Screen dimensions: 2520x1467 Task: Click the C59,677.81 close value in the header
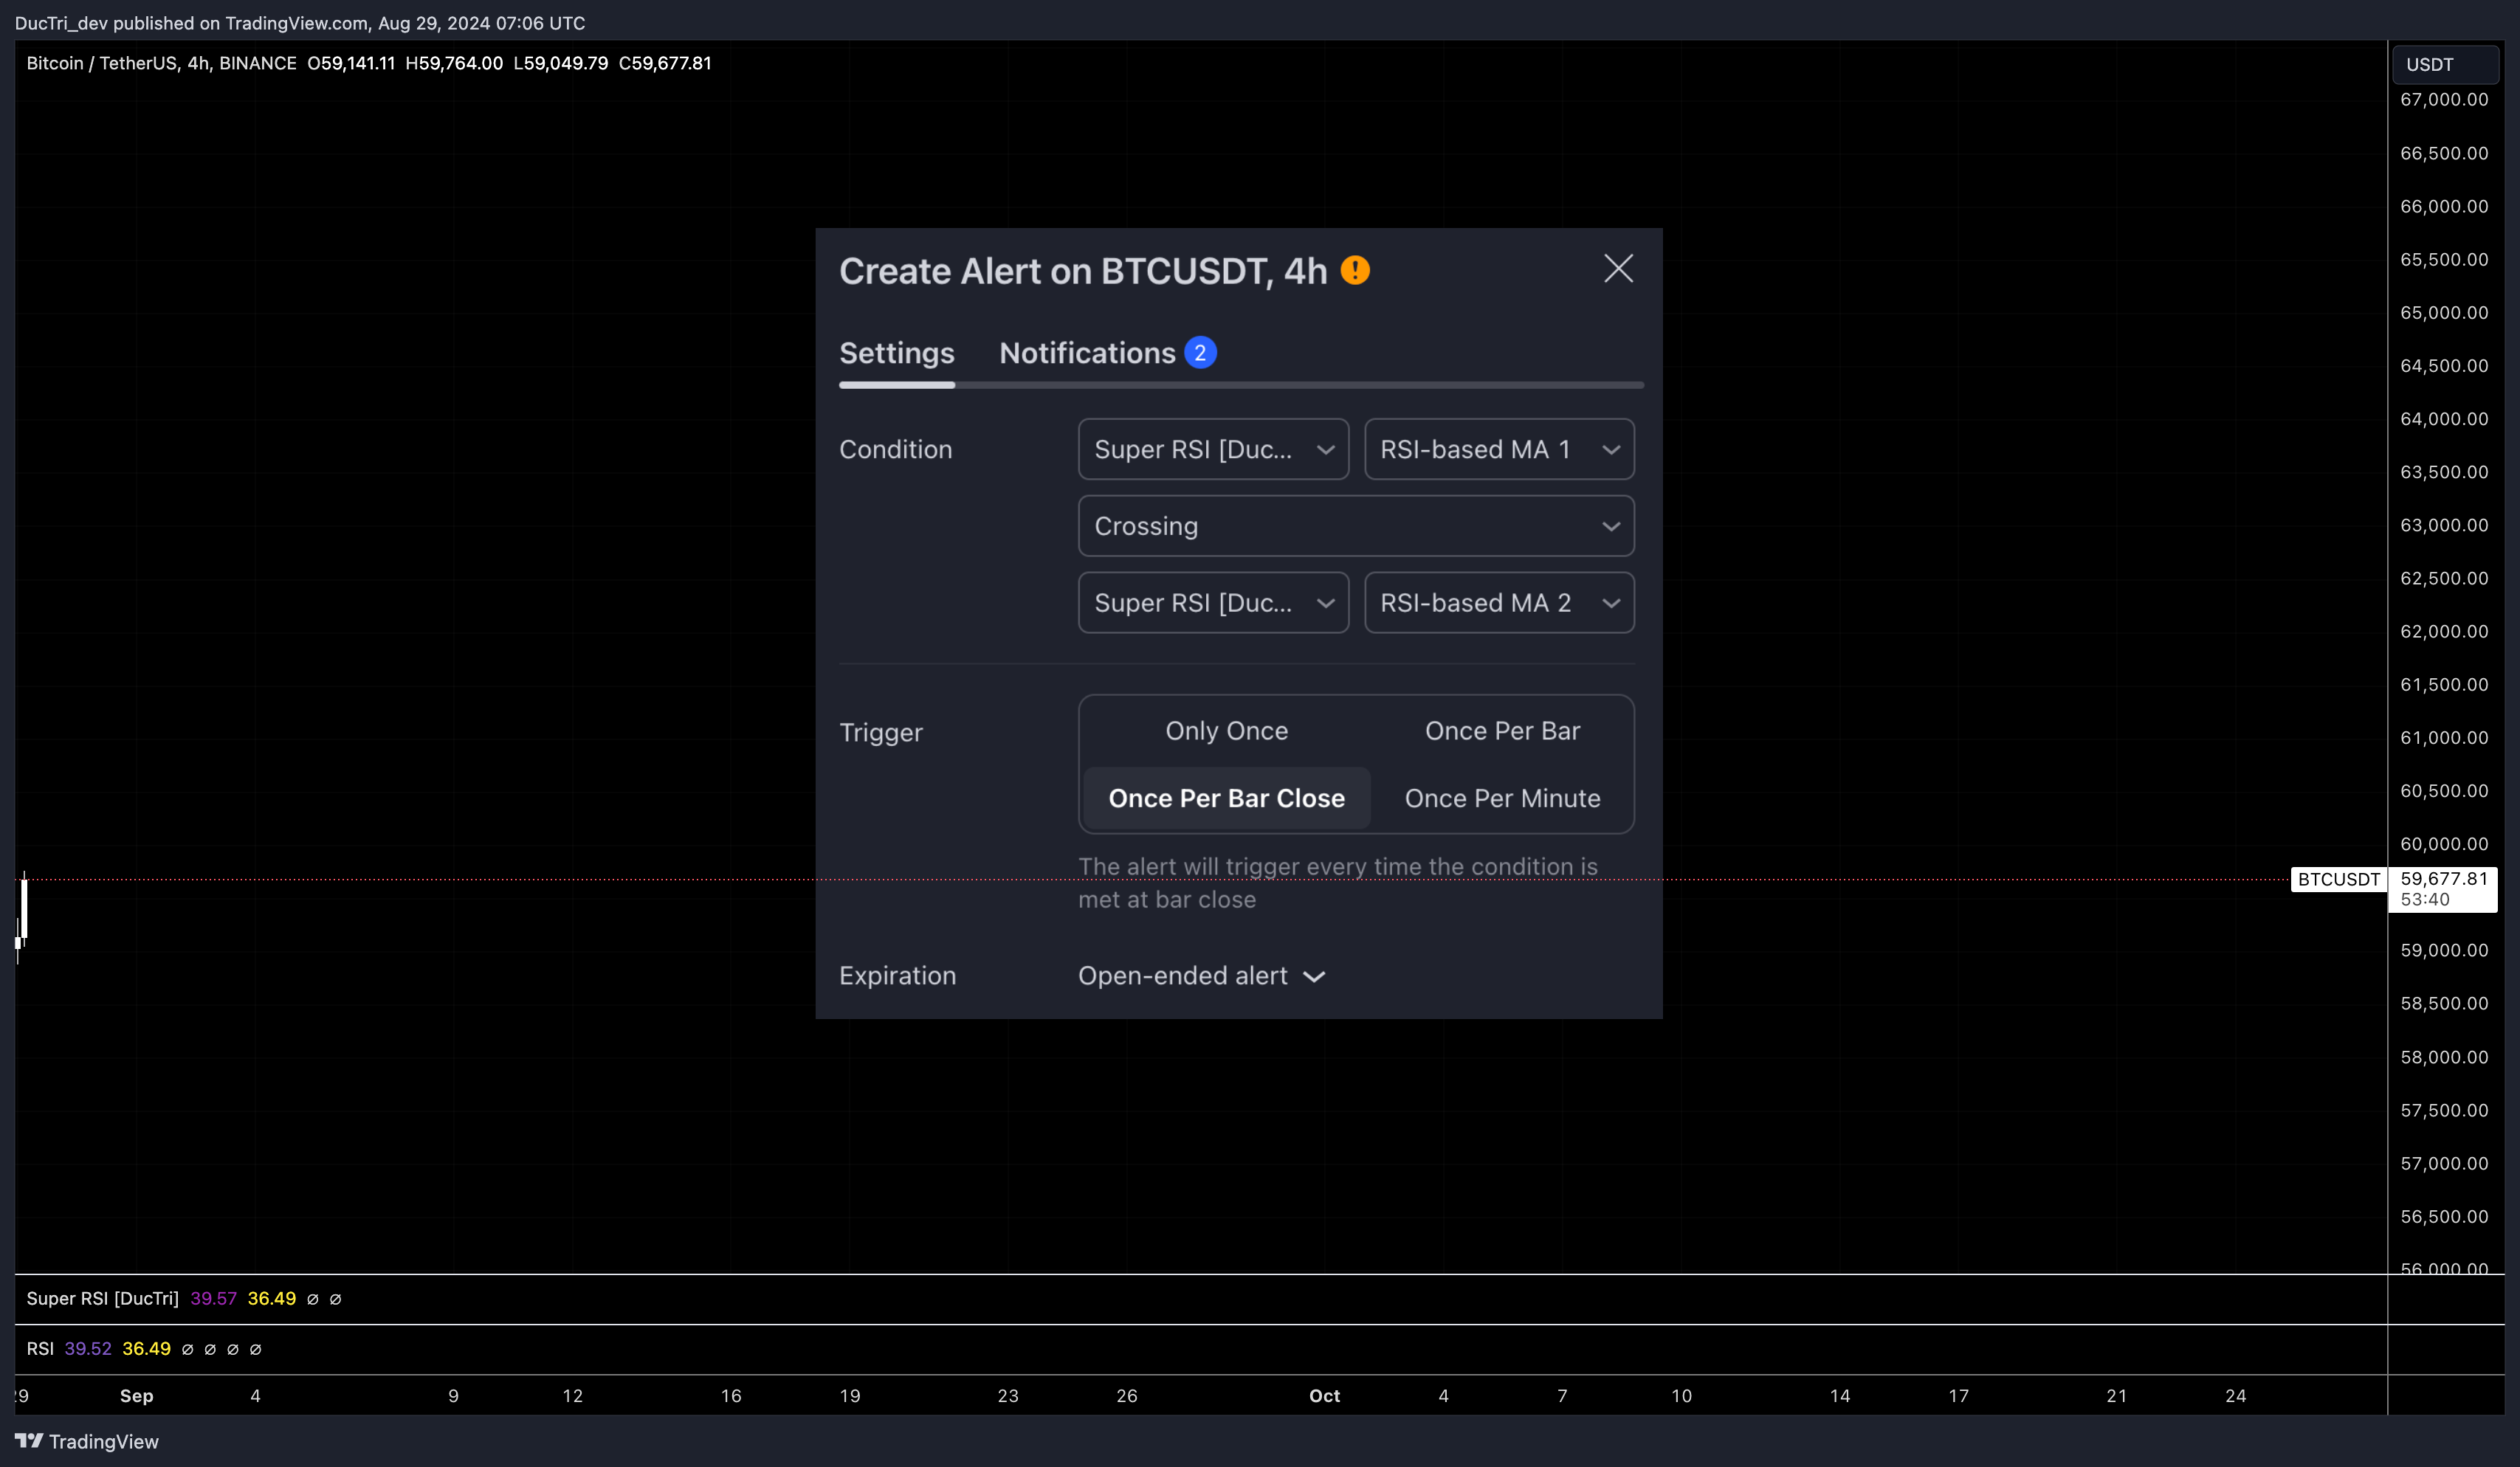tap(665, 63)
